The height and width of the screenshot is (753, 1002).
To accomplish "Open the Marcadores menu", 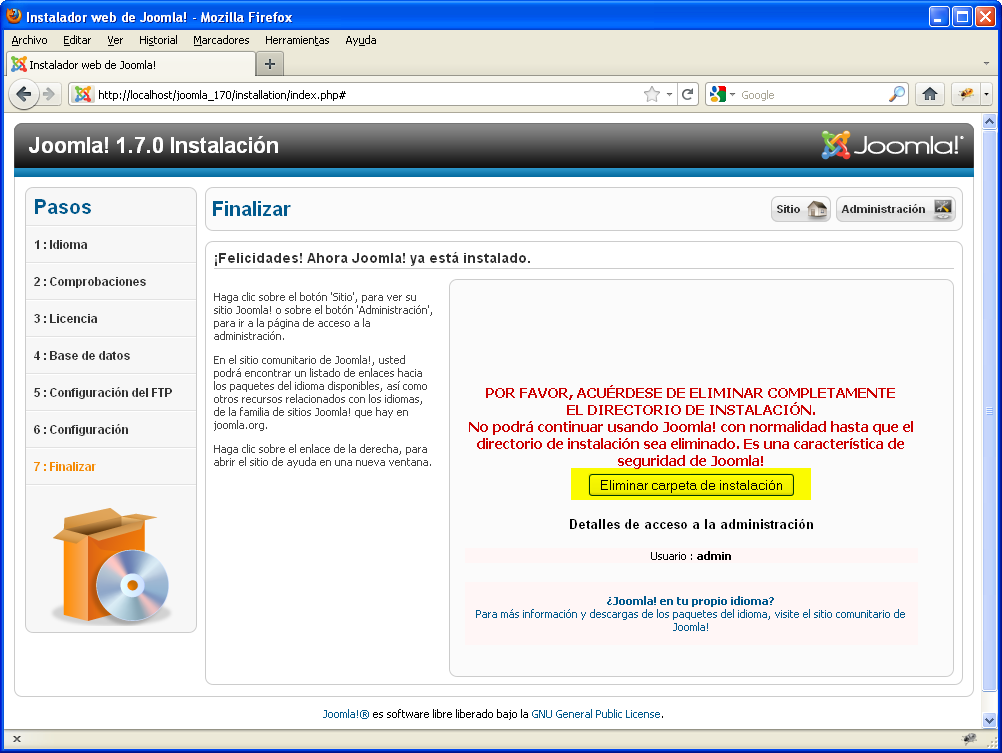I will point(221,40).
